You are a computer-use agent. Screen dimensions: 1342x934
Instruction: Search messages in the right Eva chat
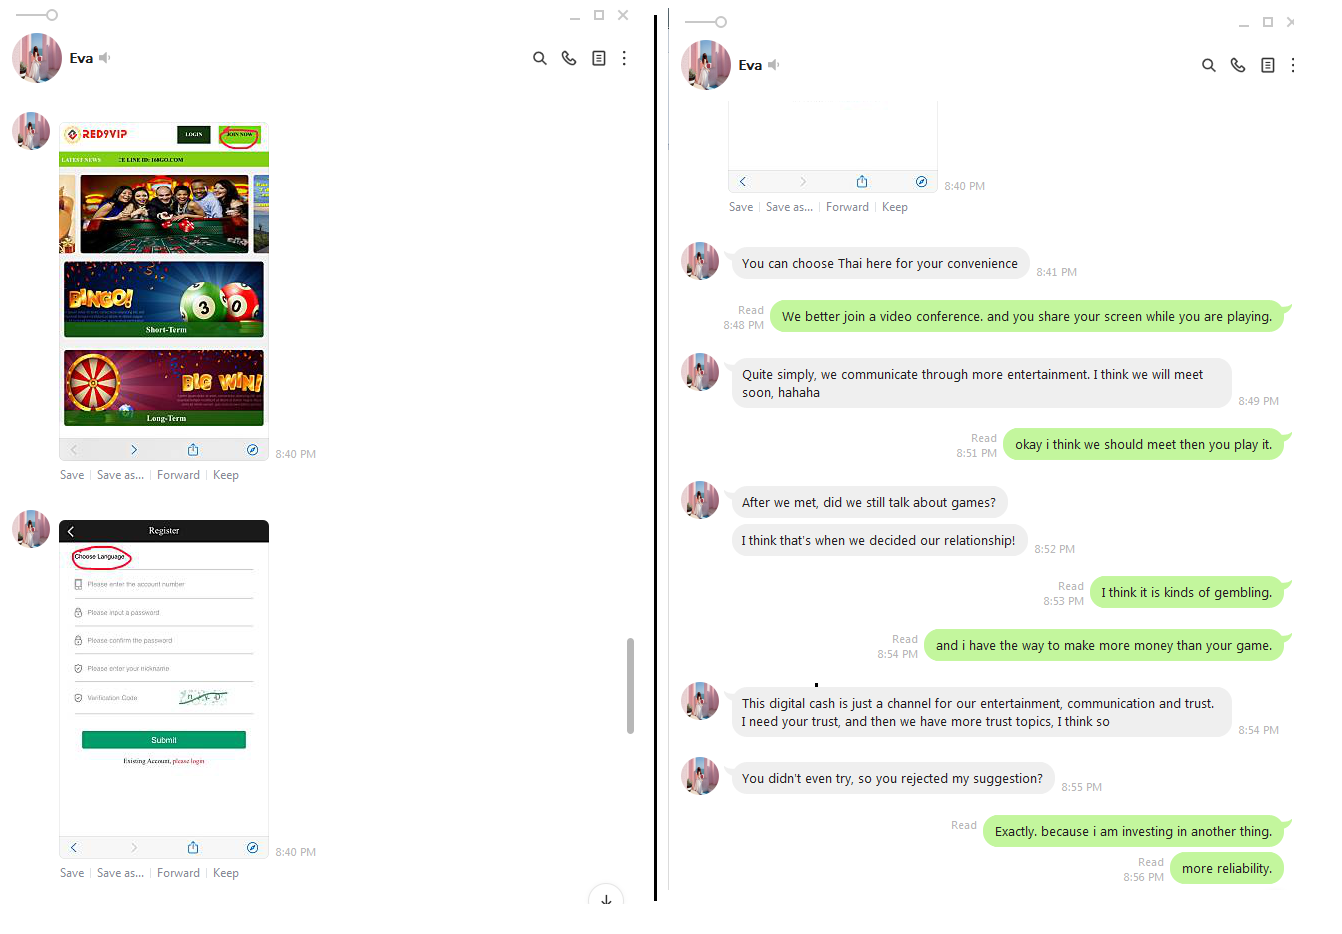tap(1209, 65)
